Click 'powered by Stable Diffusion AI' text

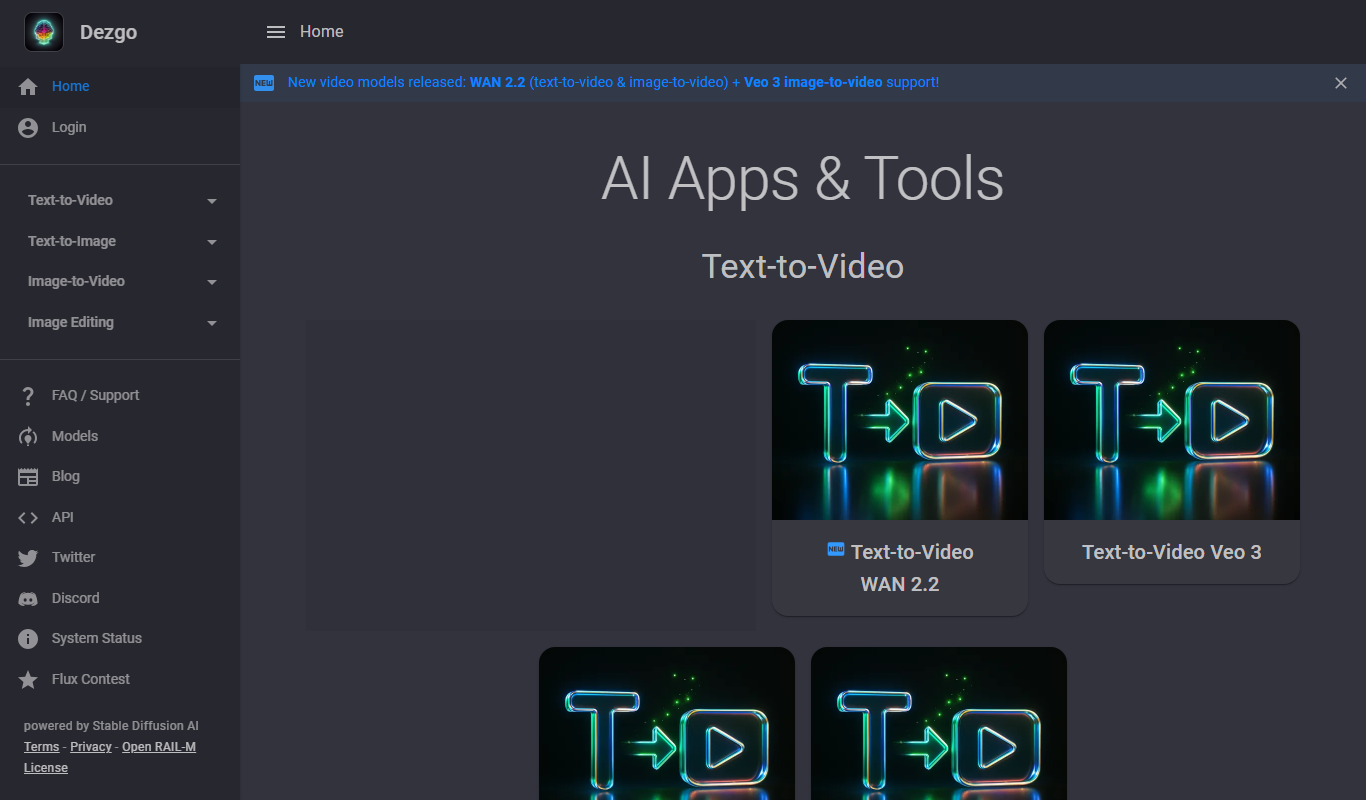tap(111, 726)
